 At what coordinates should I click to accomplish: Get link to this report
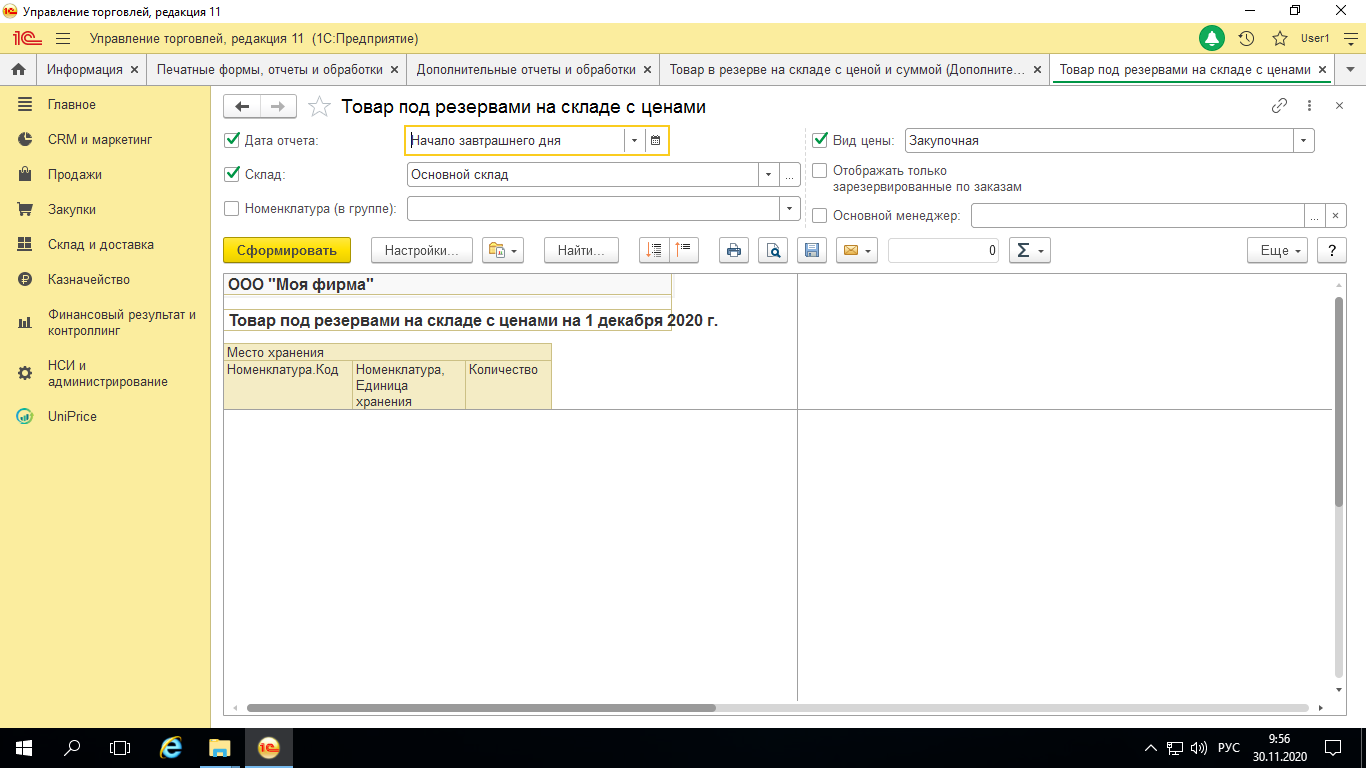coord(1279,106)
